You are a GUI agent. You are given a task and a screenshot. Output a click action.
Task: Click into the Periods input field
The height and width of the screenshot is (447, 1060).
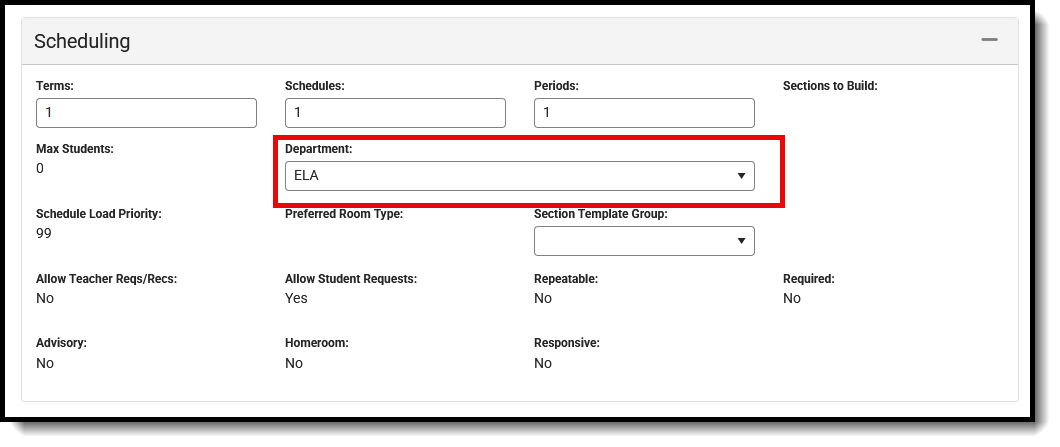click(x=644, y=113)
